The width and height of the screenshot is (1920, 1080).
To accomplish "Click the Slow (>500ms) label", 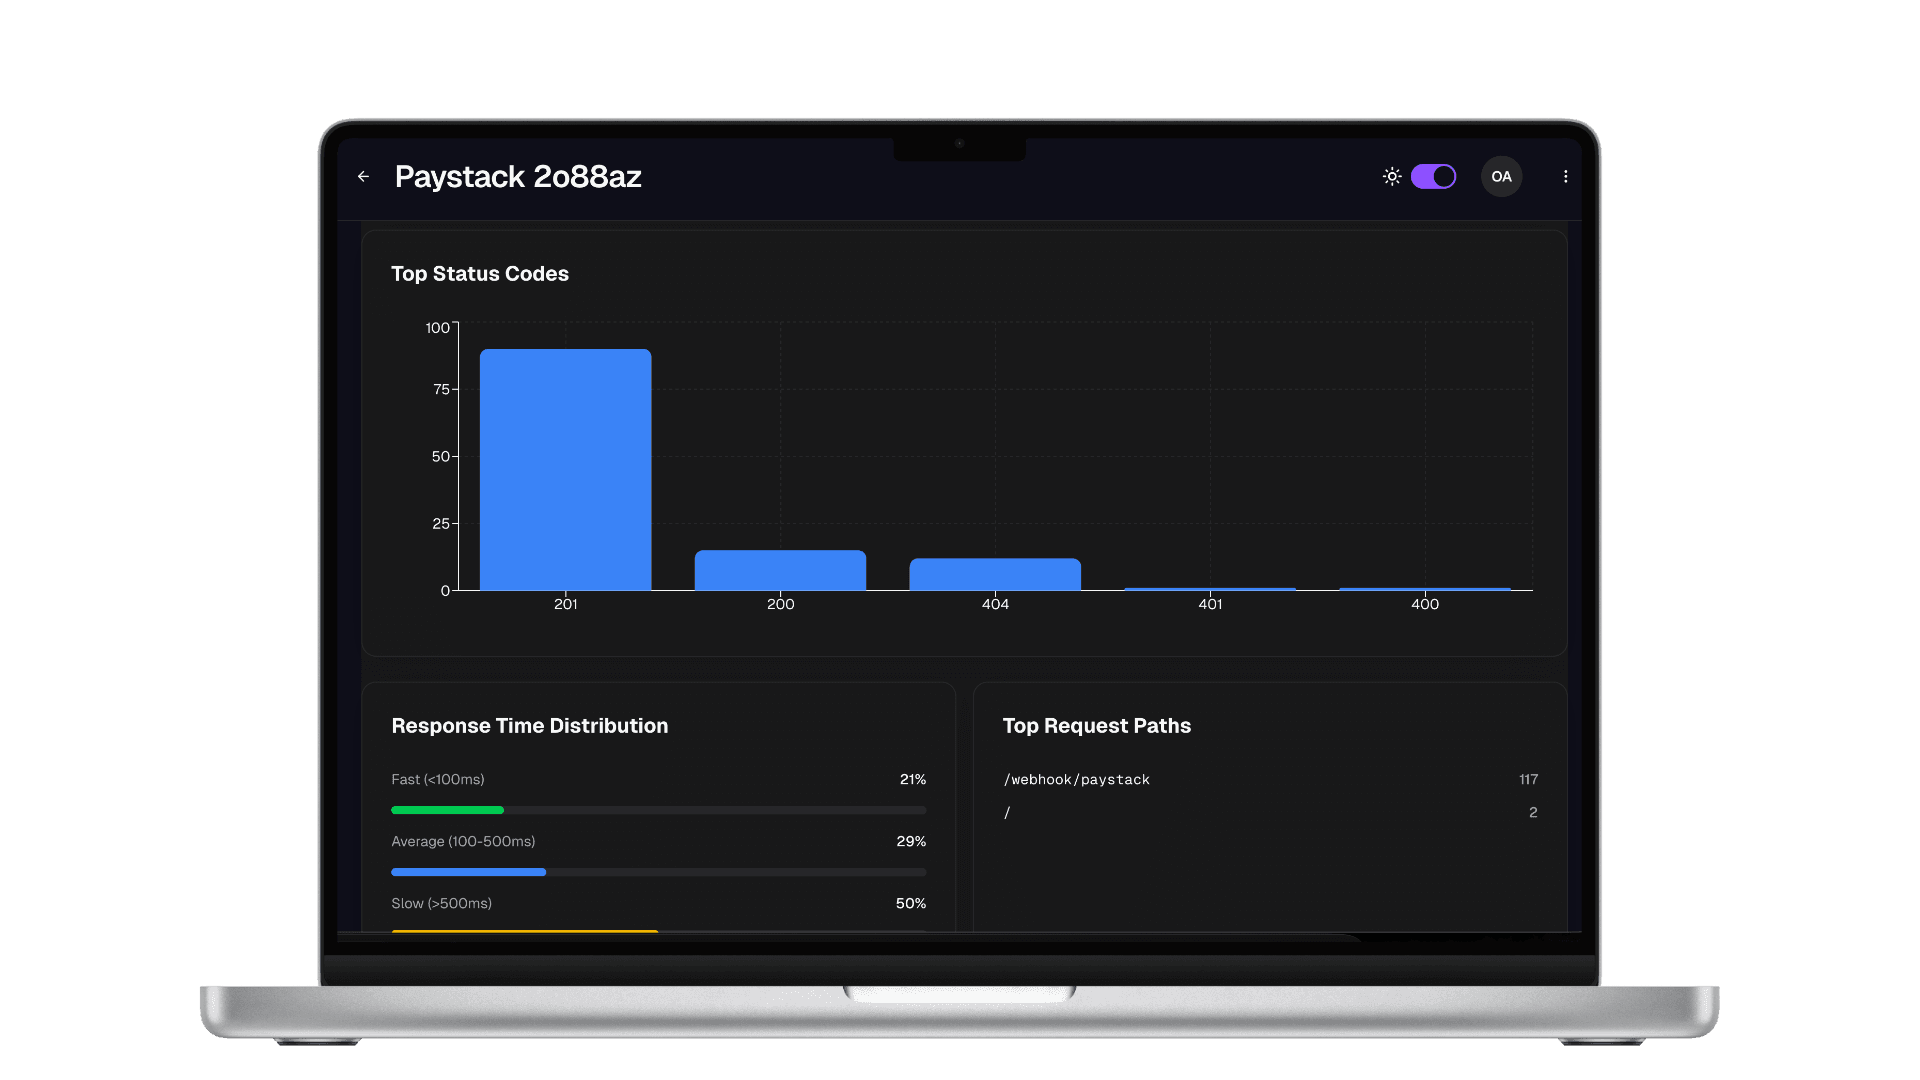I will coord(441,903).
